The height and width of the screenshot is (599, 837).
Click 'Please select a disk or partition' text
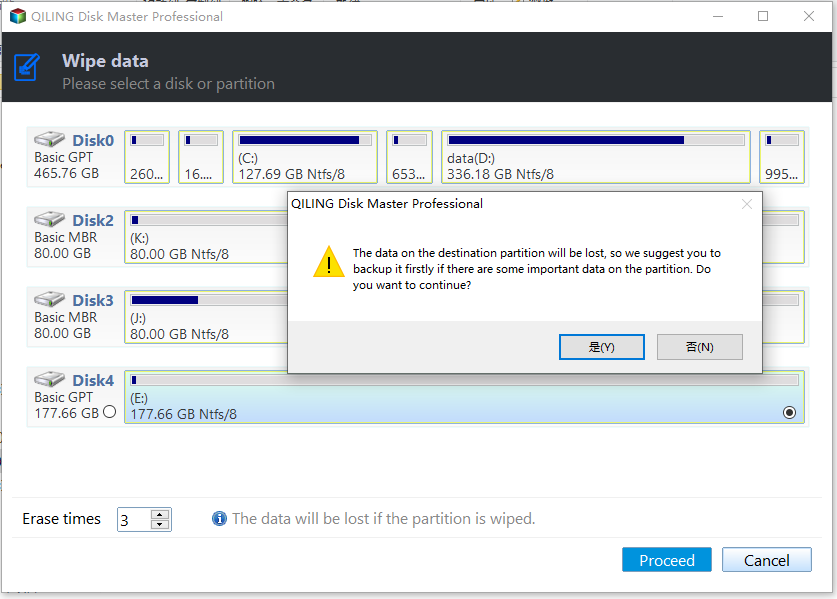tap(168, 84)
